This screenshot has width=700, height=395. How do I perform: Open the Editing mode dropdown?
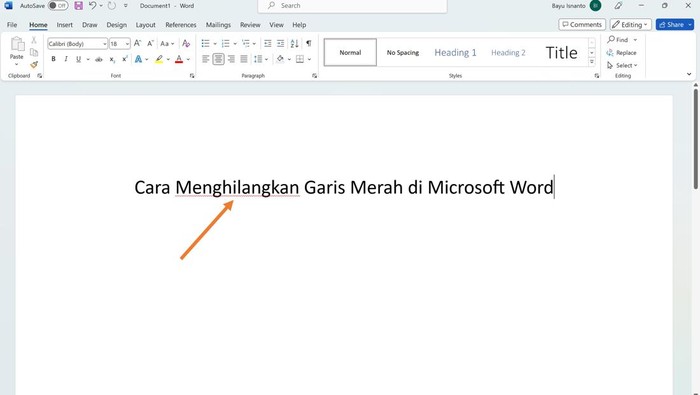[x=631, y=25]
